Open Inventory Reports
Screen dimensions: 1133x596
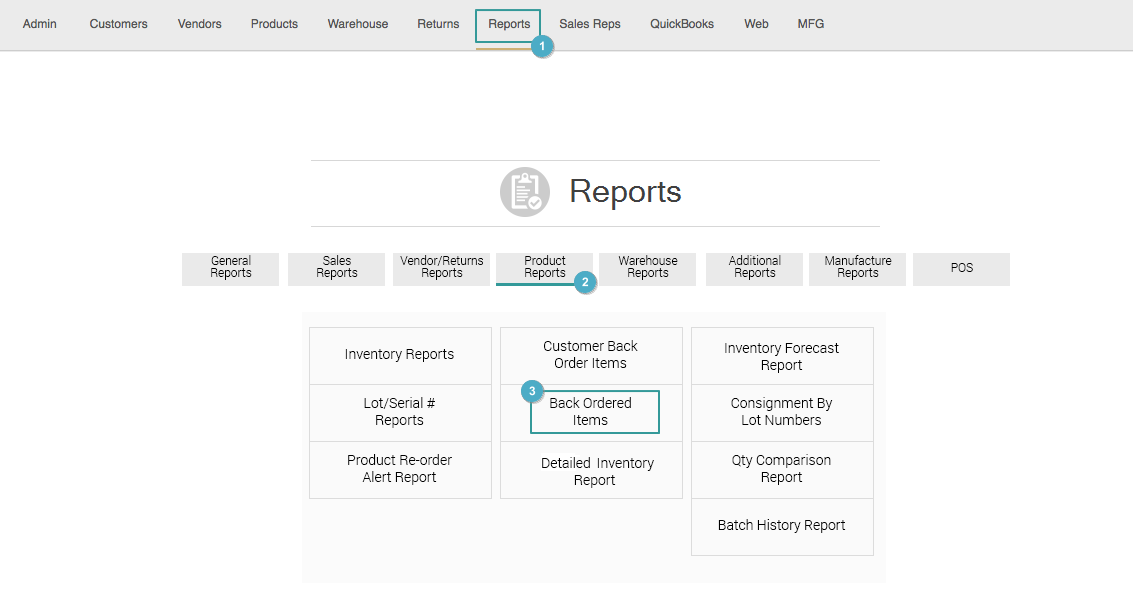coord(400,355)
